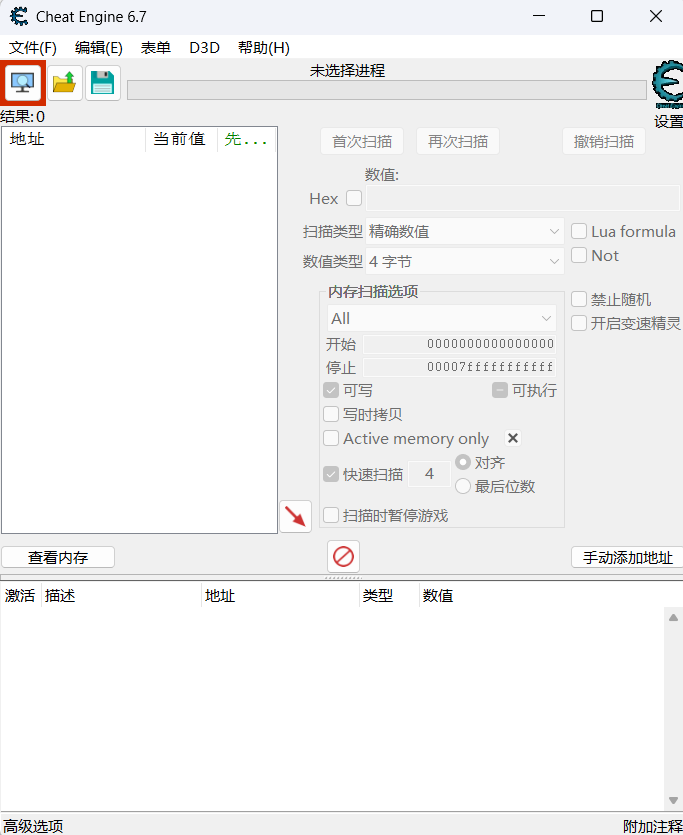Click the 停止 address field

(x=459, y=367)
